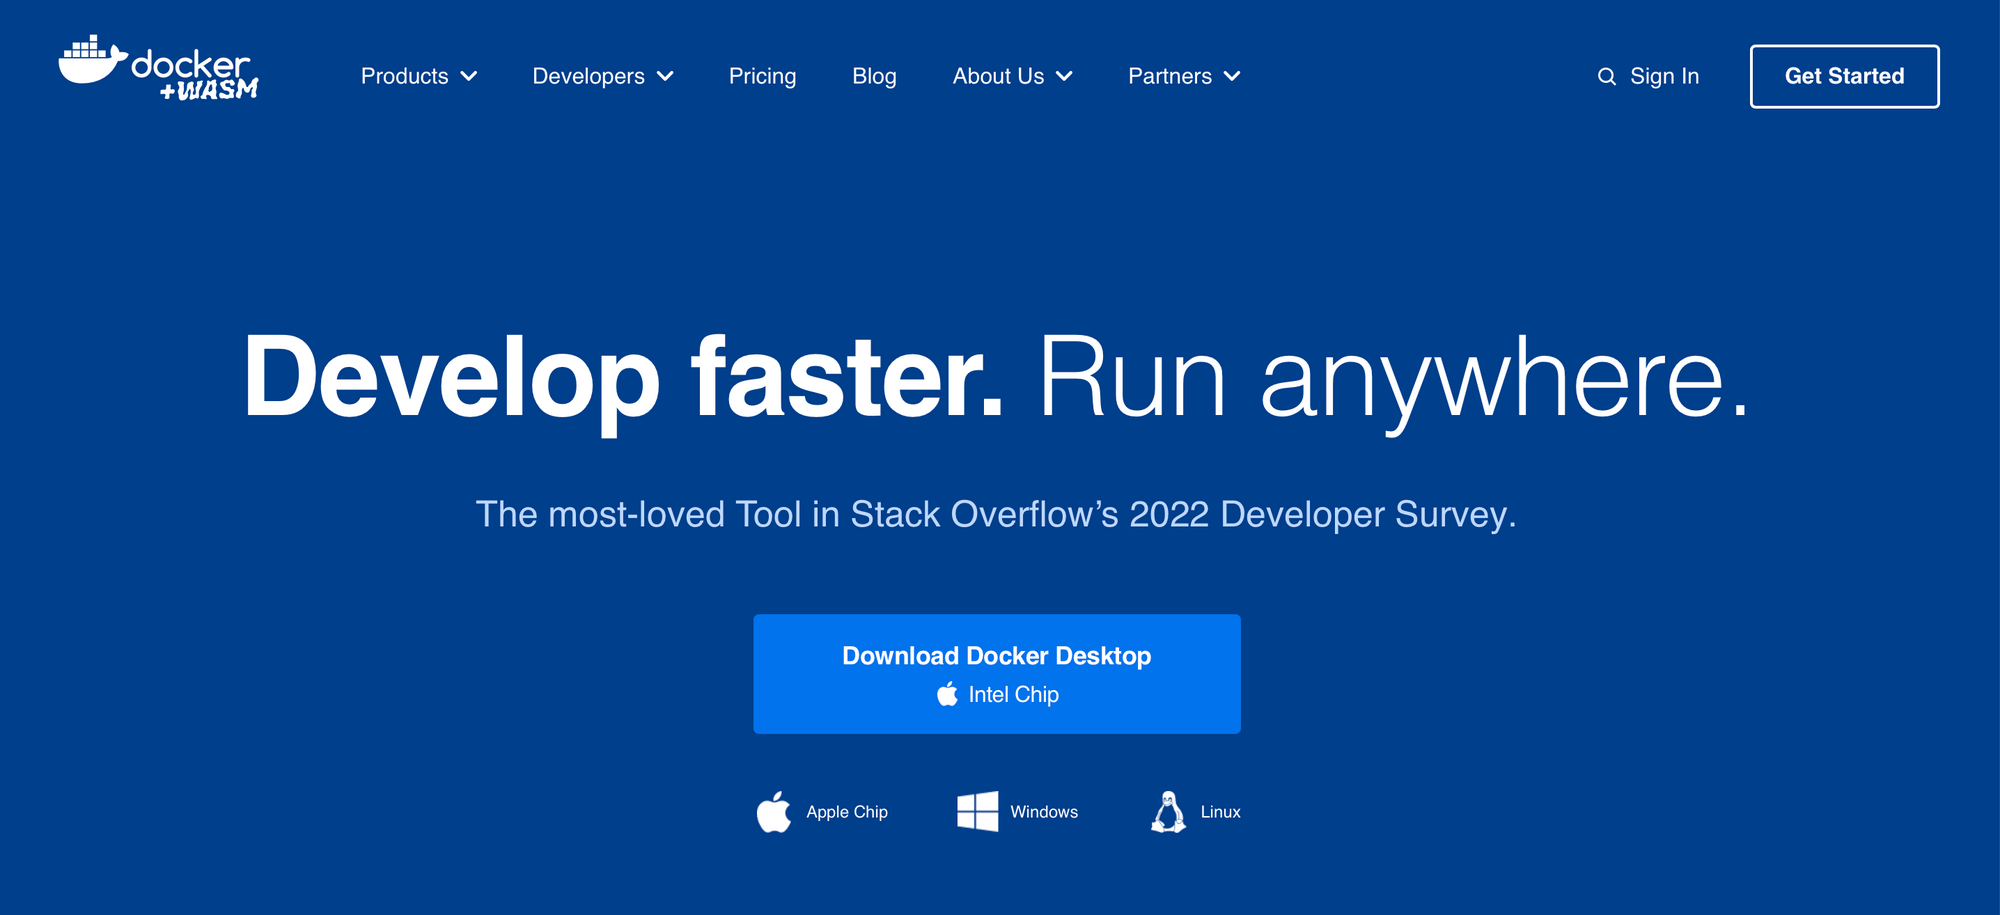Click the Stack Overflow 2022 Developer Survey tagline
This screenshot has height=915, width=2000.
pos(996,514)
